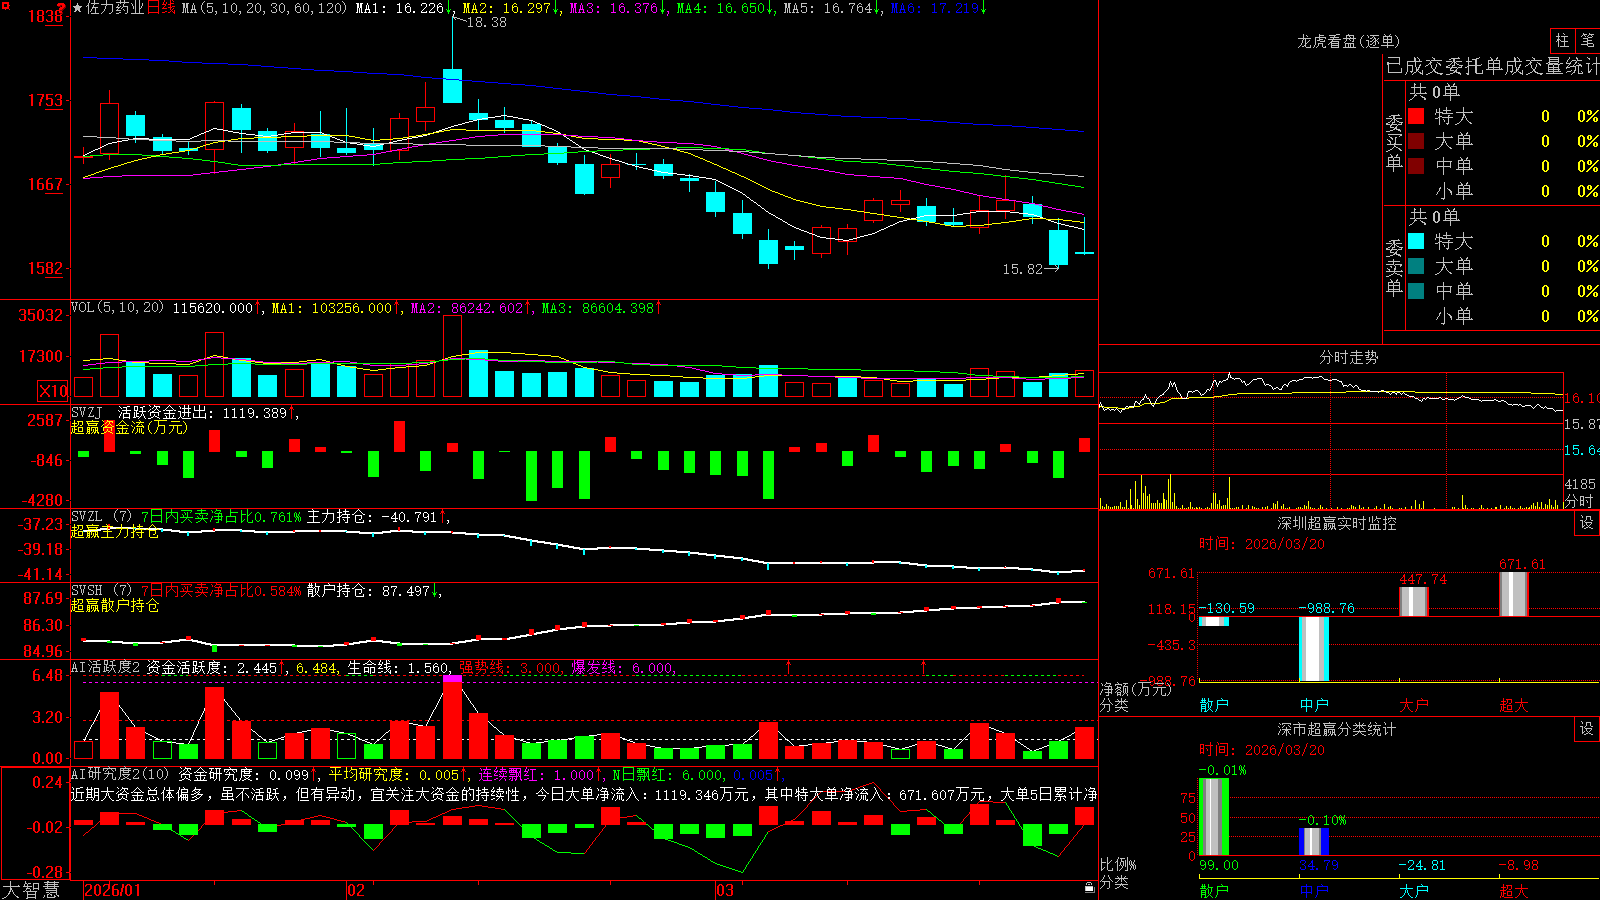This screenshot has width=1600, height=900.
Task: Open 设 settings for 深圳超赢实时监控
Action: [1587, 523]
